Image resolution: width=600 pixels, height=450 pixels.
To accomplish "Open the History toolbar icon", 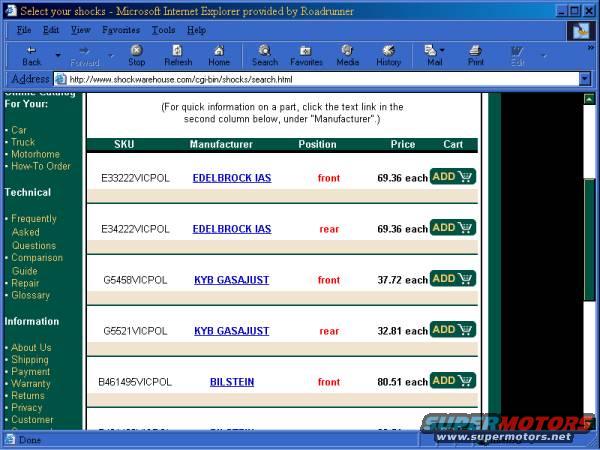I will coord(388,54).
